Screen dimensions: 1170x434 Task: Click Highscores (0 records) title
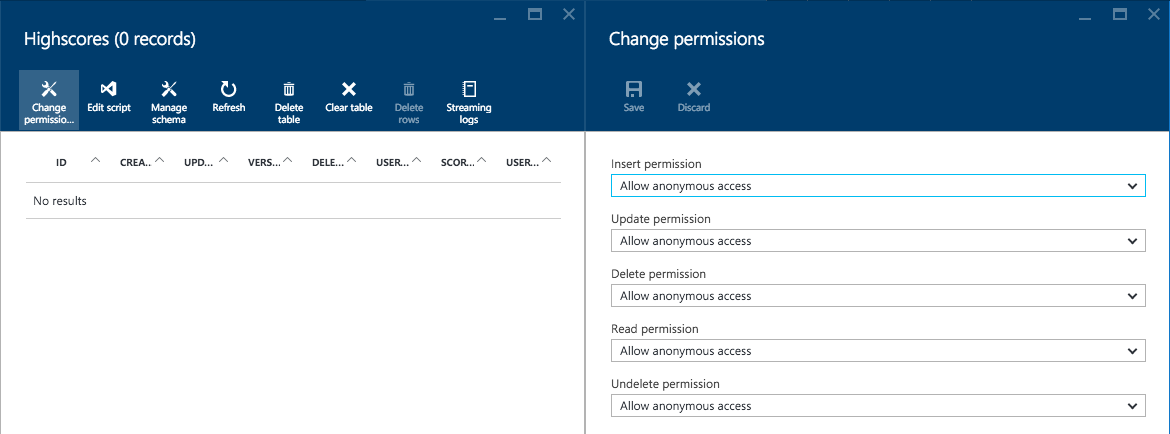(x=110, y=40)
